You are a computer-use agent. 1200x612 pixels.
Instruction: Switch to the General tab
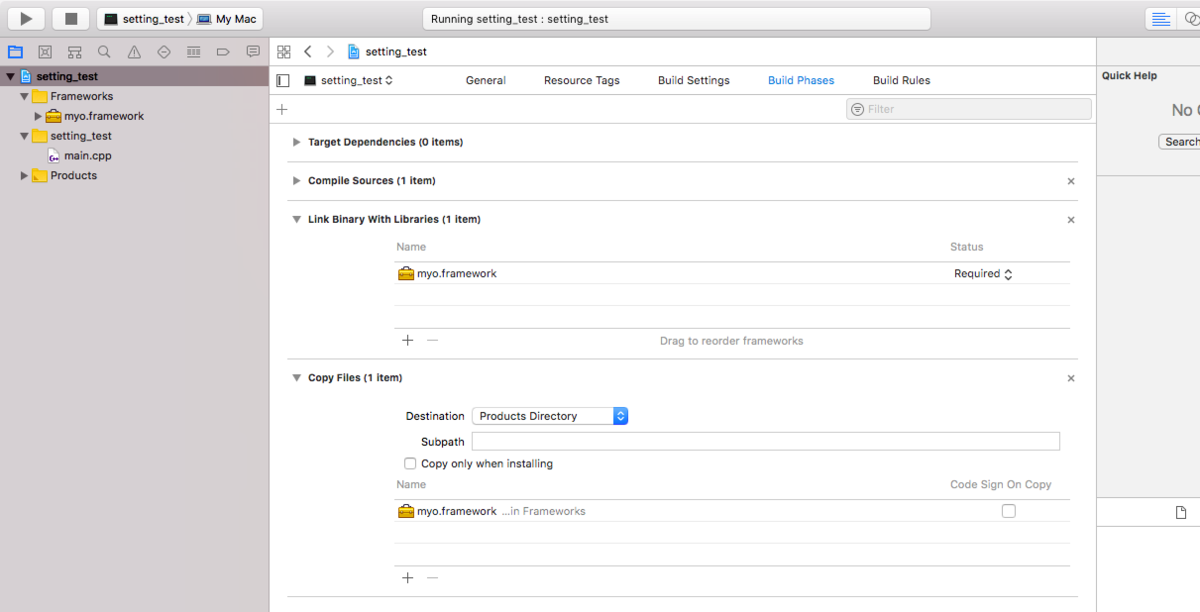[x=486, y=81]
